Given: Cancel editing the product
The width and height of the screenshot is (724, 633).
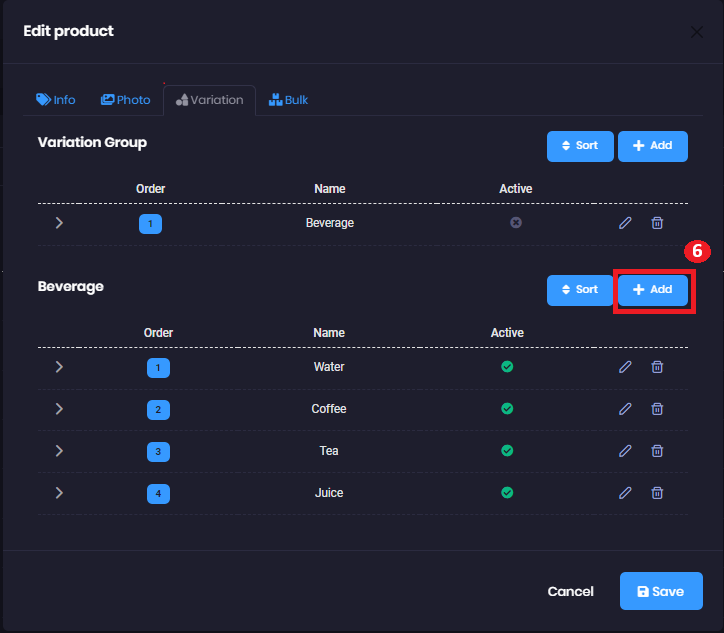Looking at the screenshot, I should [x=571, y=591].
